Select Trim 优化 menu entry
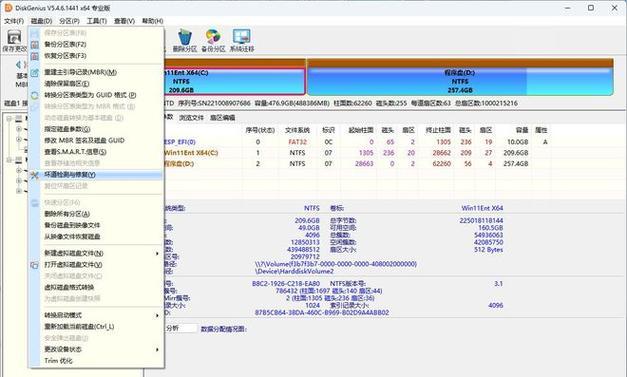 96,361
